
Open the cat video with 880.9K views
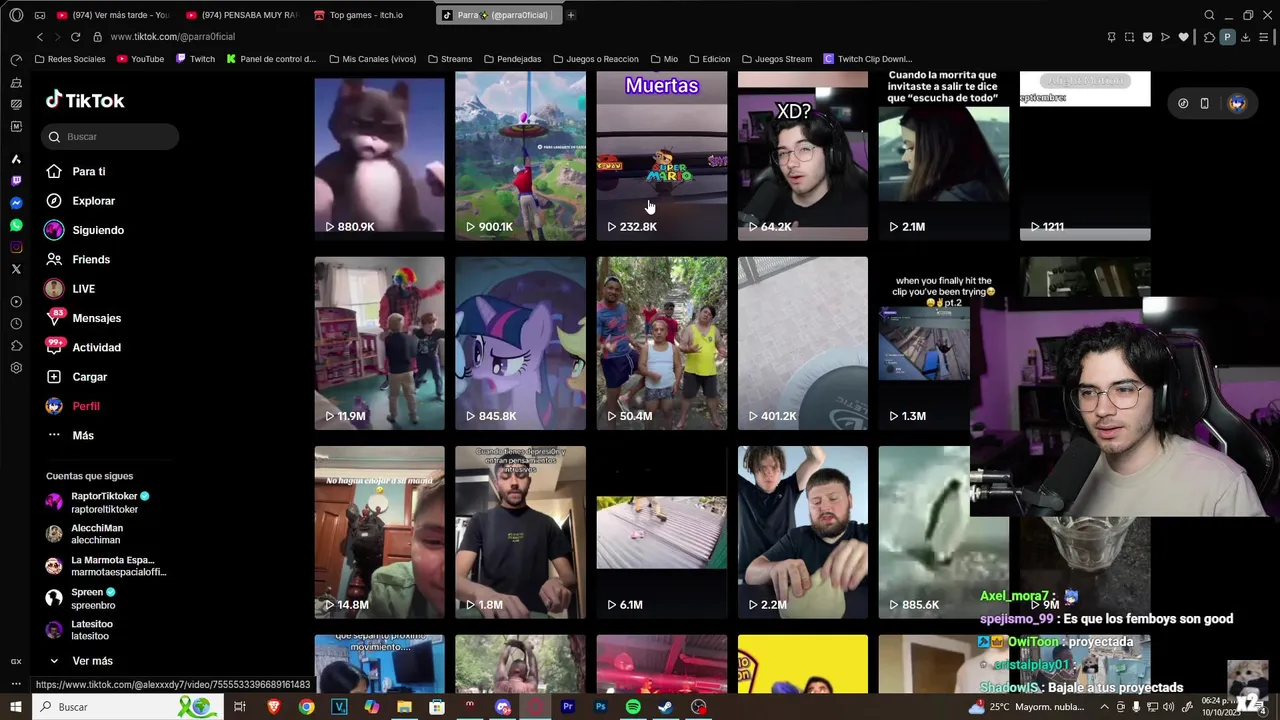[x=379, y=156]
